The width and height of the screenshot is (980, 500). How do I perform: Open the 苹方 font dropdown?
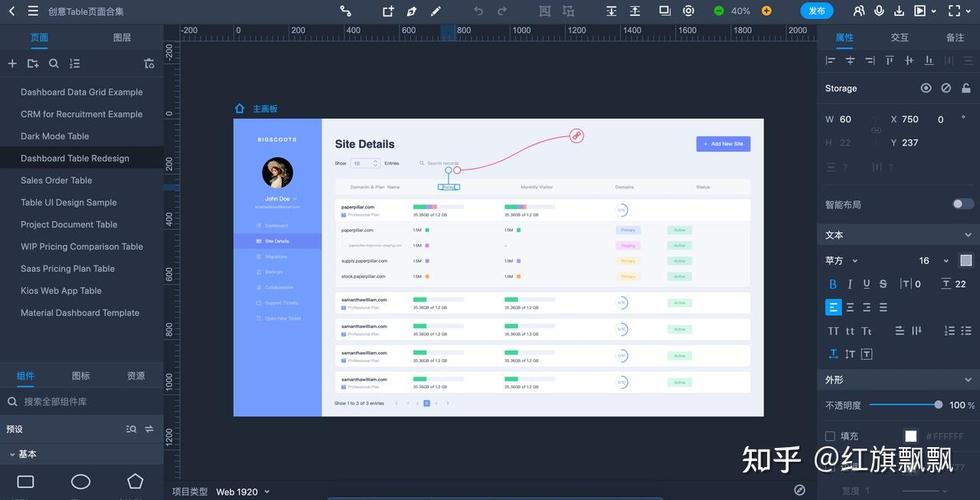click(x=842, y=261)
